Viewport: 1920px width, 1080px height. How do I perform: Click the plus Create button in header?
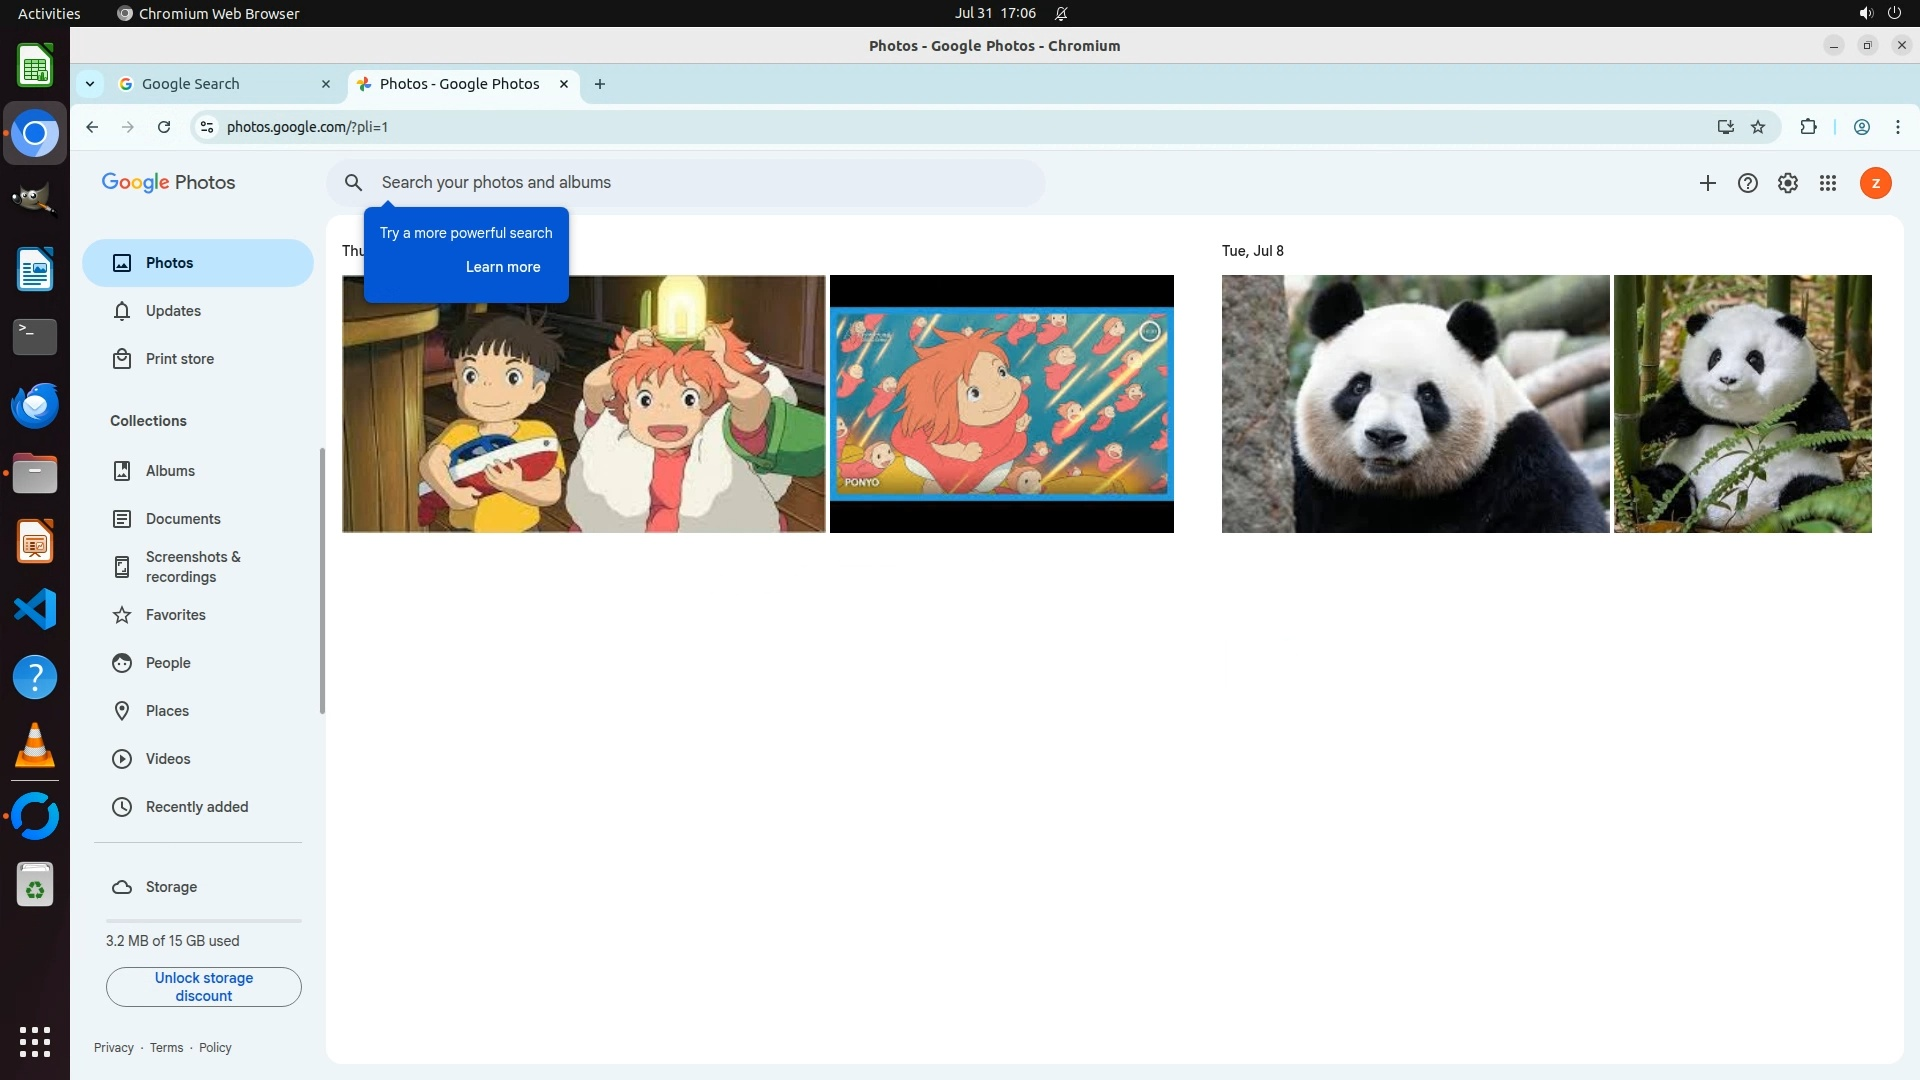1707,183
